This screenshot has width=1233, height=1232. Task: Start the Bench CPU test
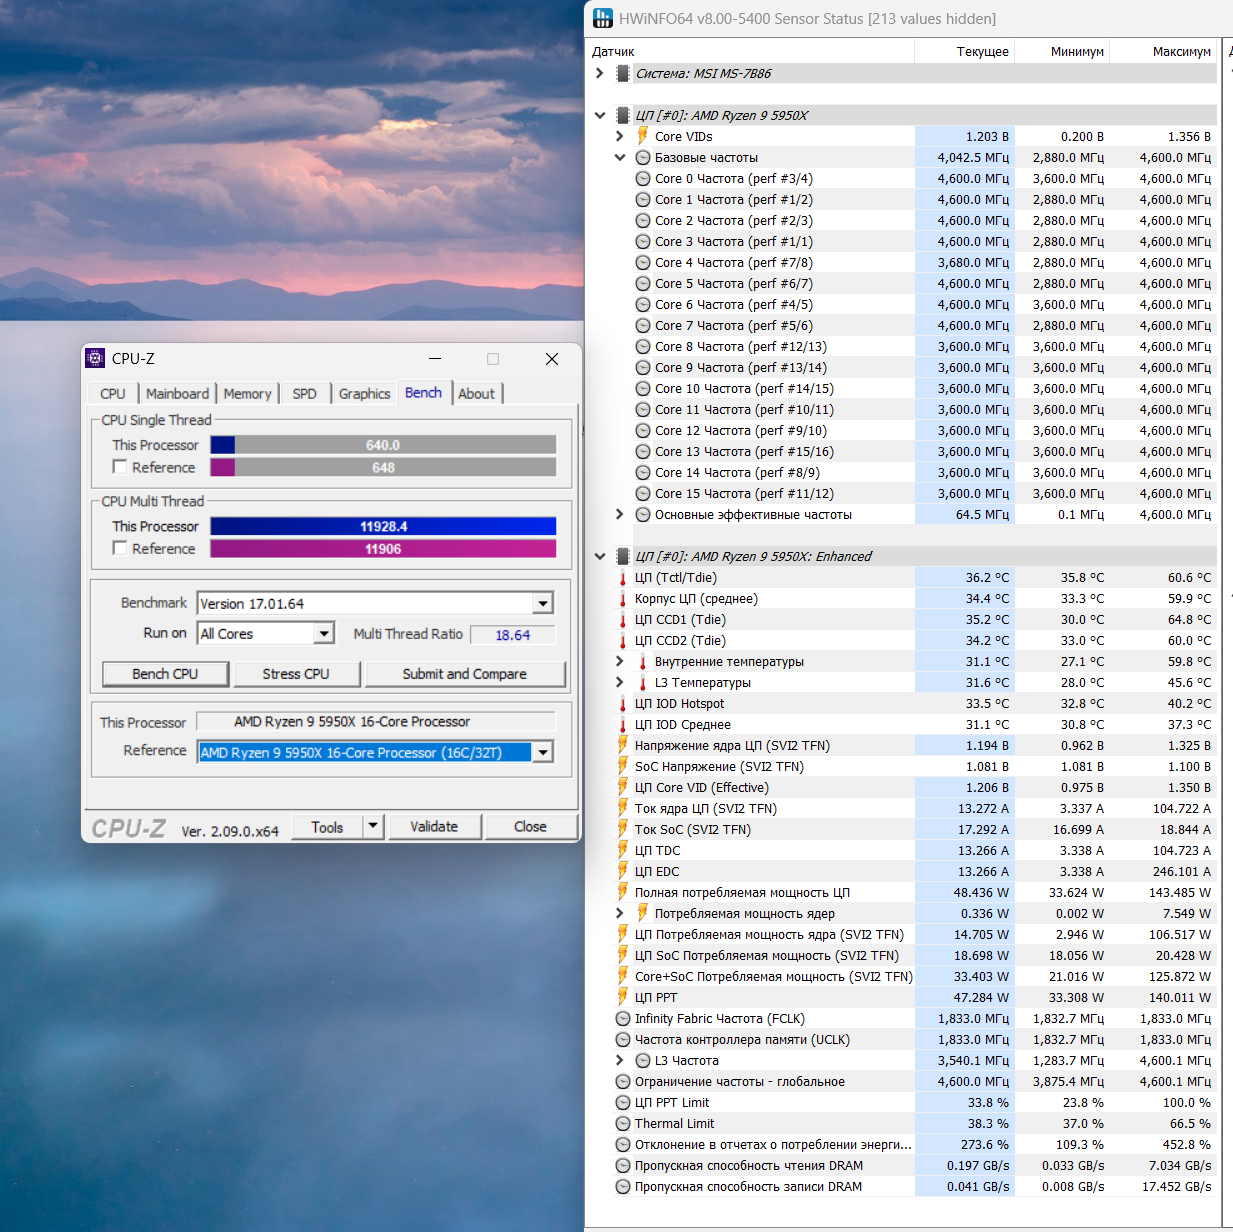[x=165, y=674]
